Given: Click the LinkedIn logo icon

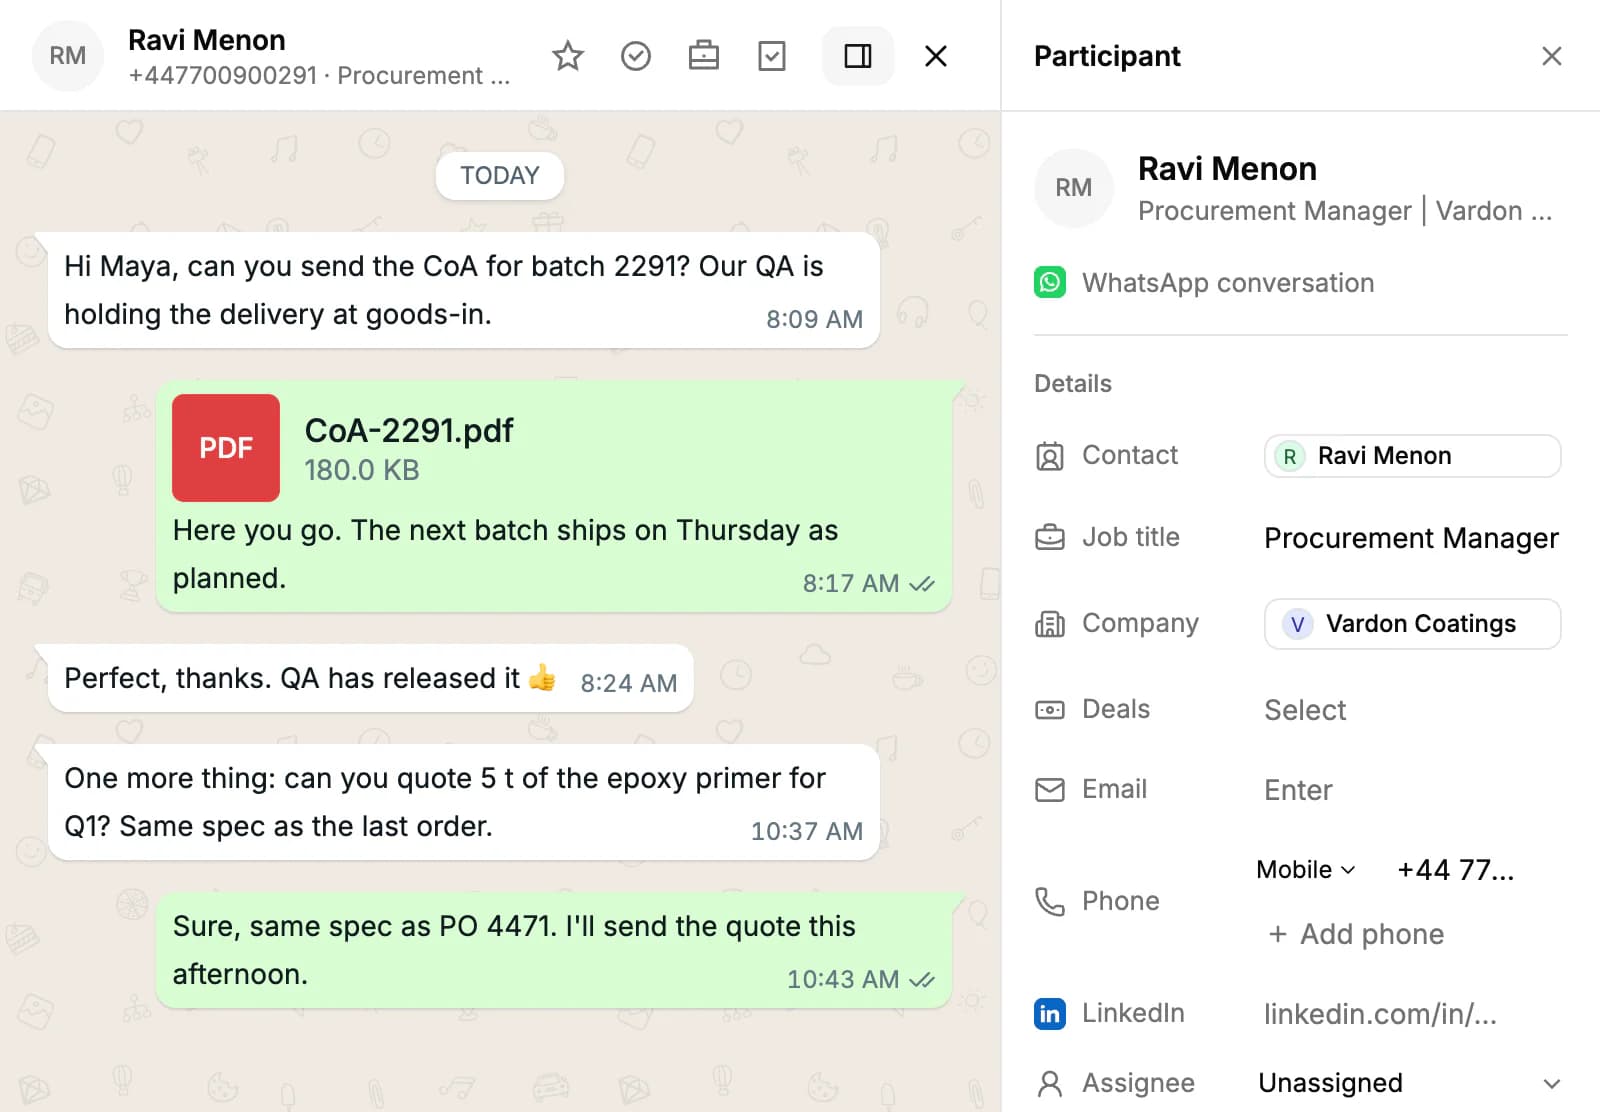Looking at the screenshot, I should point(1050,1014).
